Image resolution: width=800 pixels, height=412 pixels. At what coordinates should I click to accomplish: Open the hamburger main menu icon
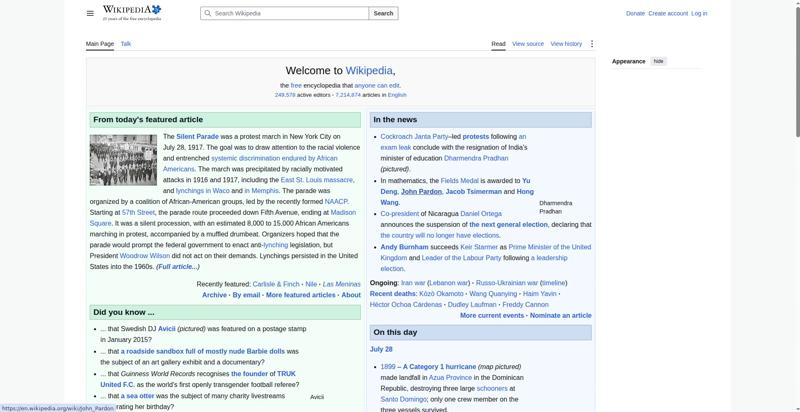tap(90, 13)
